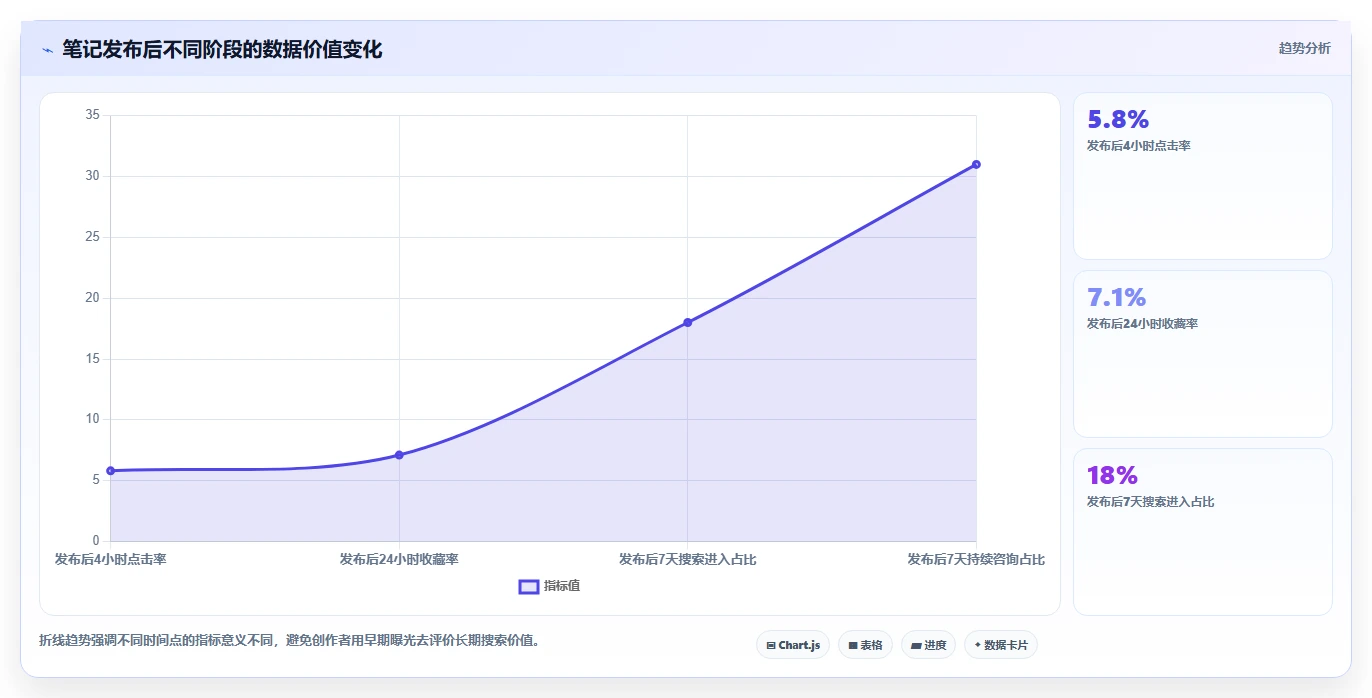The height and width of the screenshot is (698, 1372).
Task: Click x-axis label 发布后7天持续咨询占比
Action: coord(976,559)
